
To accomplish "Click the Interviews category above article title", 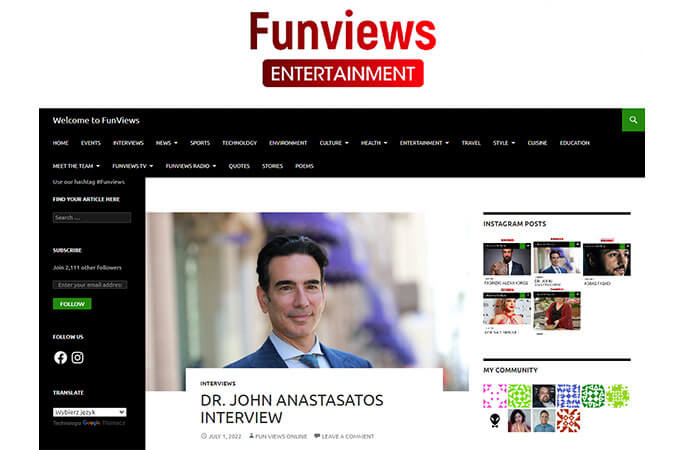I will click(x=218, y=383).
